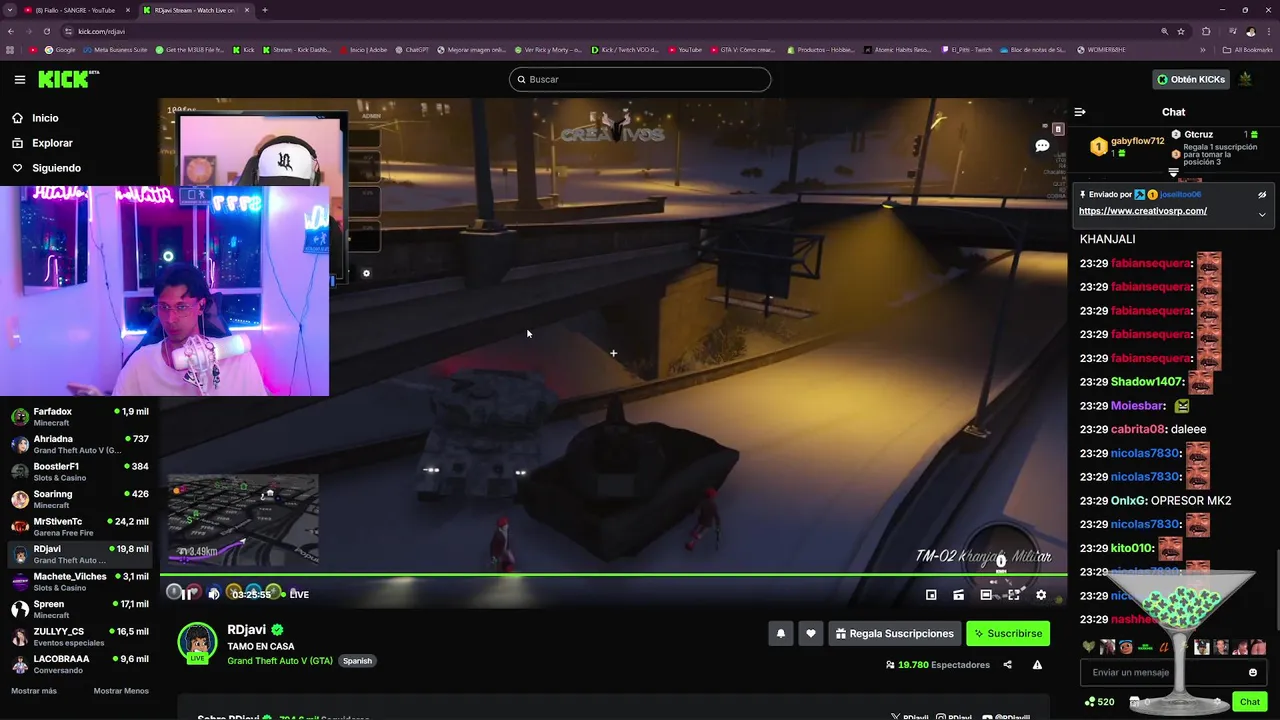Share the stream via share icon

click(x=1007, y=665)
